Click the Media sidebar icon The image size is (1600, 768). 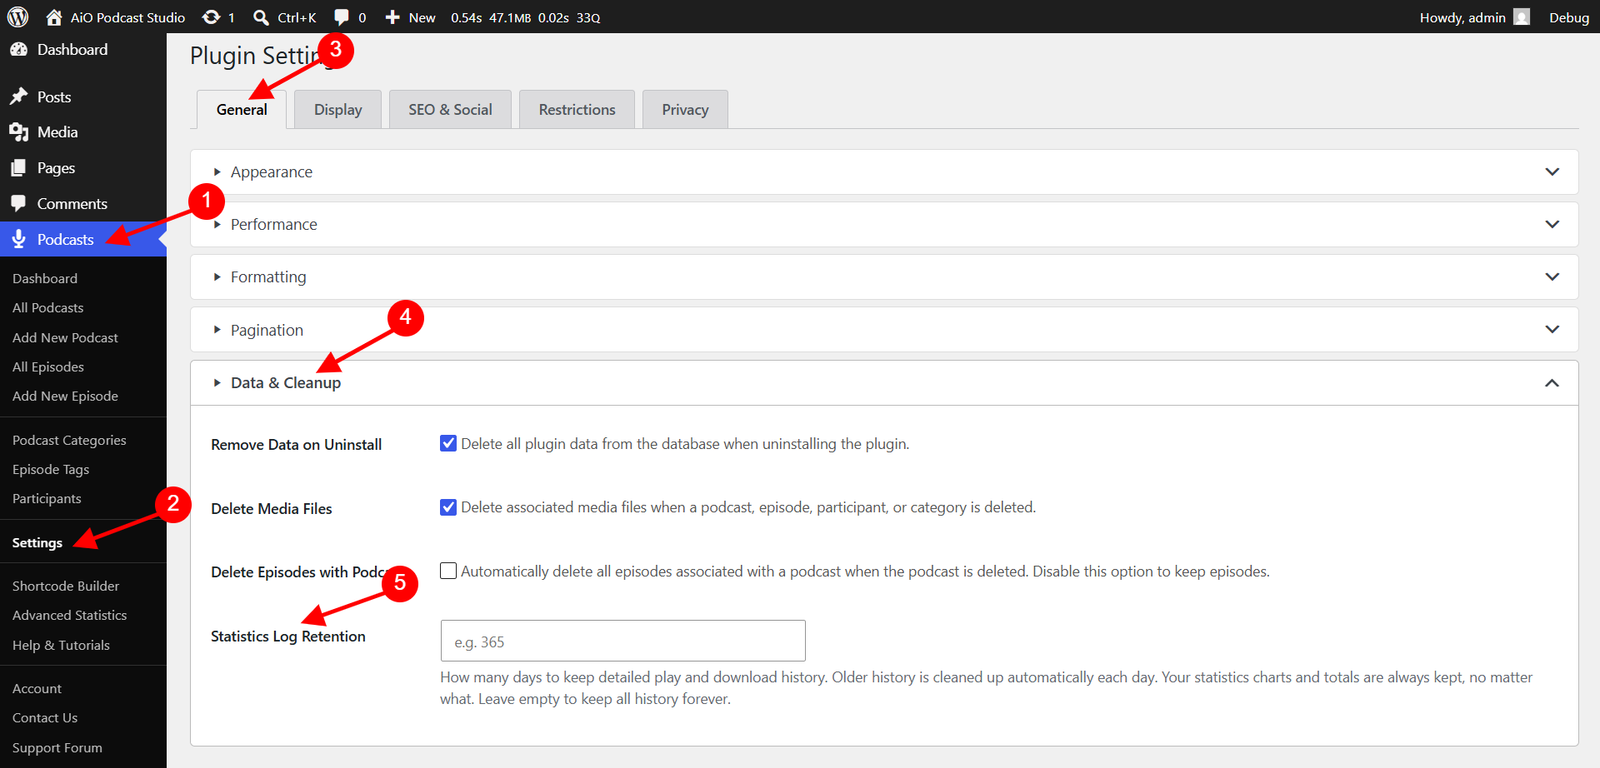click(x=19, y=132)
